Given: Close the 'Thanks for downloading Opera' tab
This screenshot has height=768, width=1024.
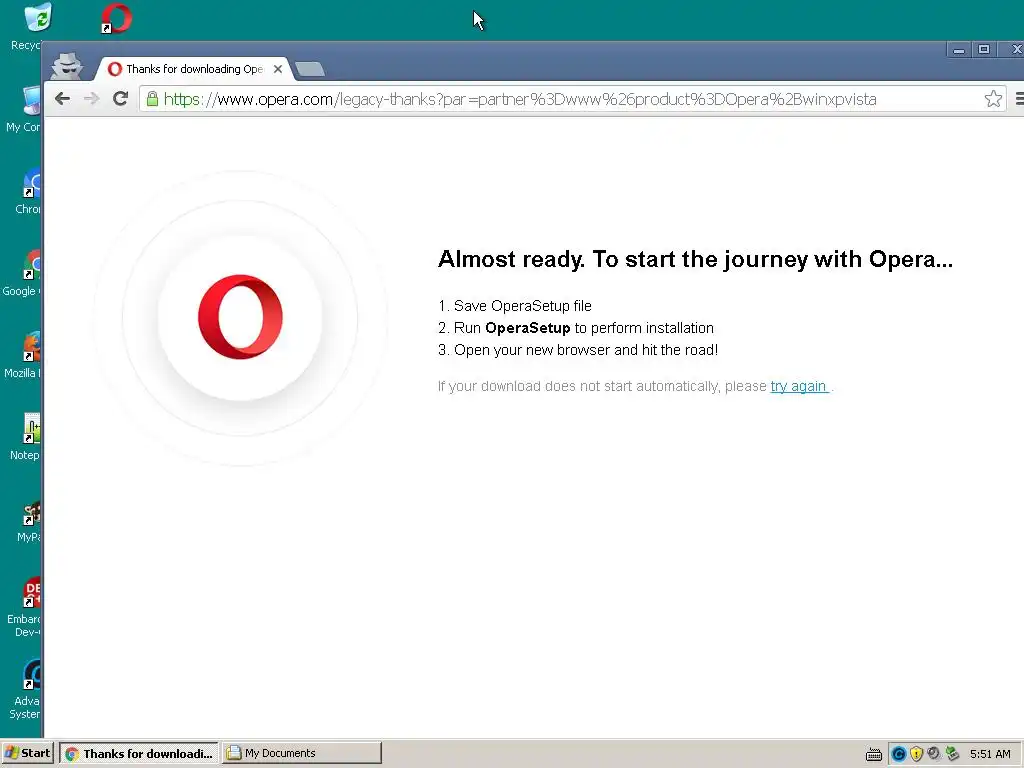Looking at the screenshot, I should 278,69.
